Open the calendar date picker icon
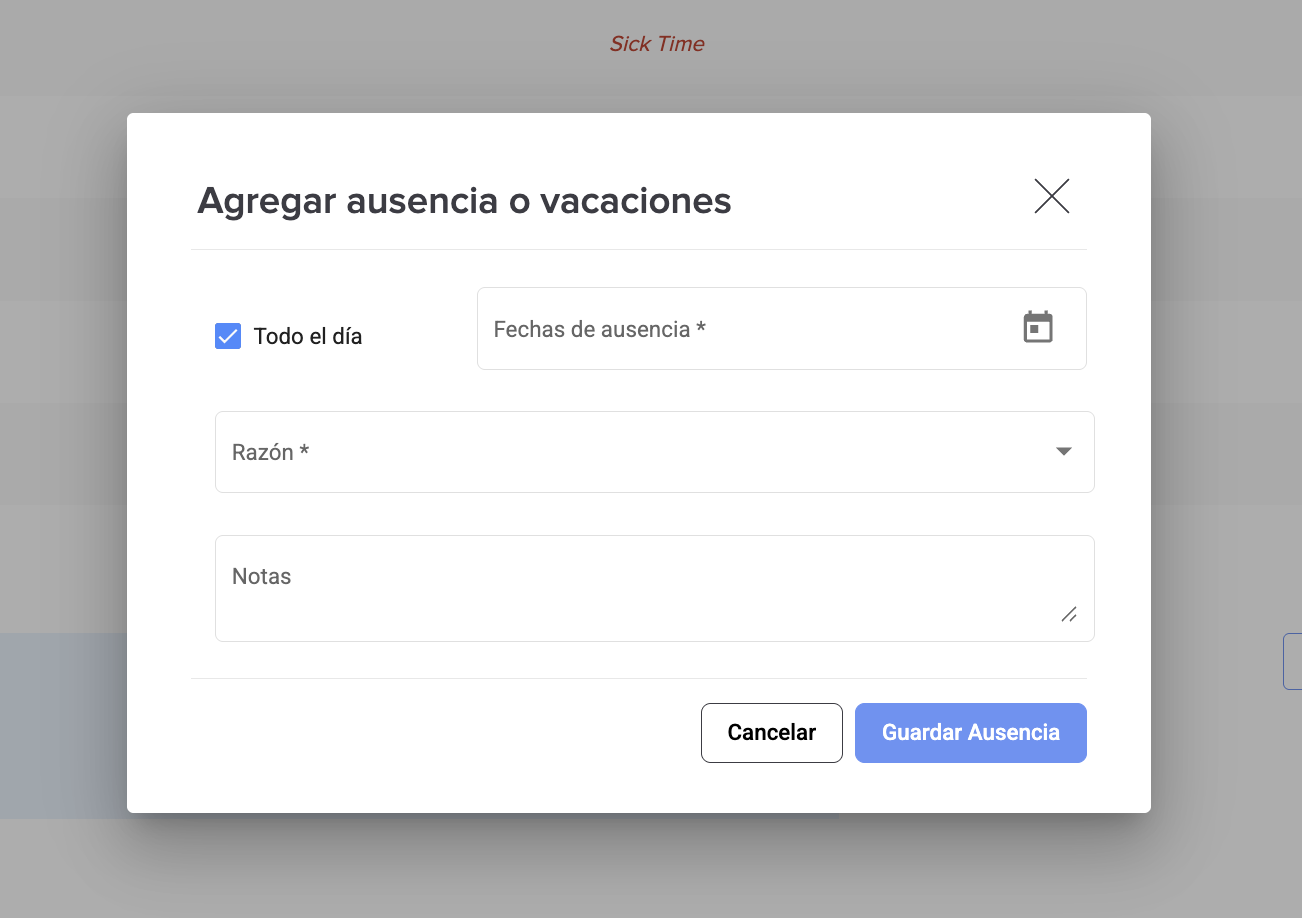This screenshot has width=1302, height=918. coord(1038,327)
